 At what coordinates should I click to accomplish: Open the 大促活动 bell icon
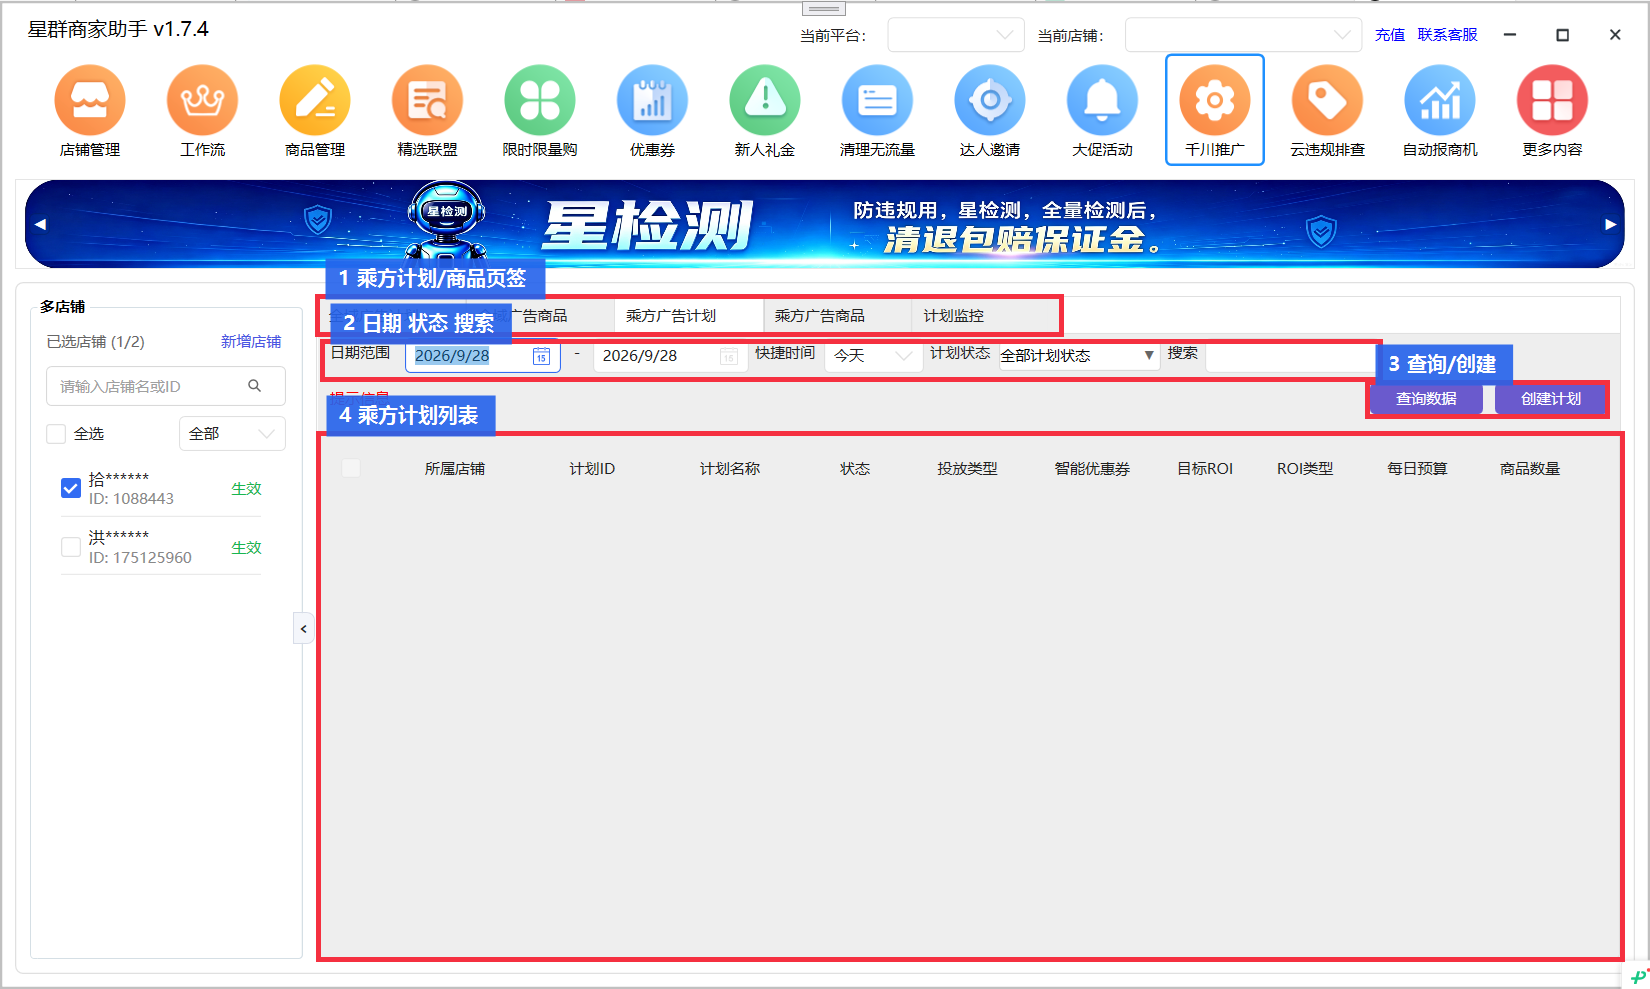click(1102, 100)
